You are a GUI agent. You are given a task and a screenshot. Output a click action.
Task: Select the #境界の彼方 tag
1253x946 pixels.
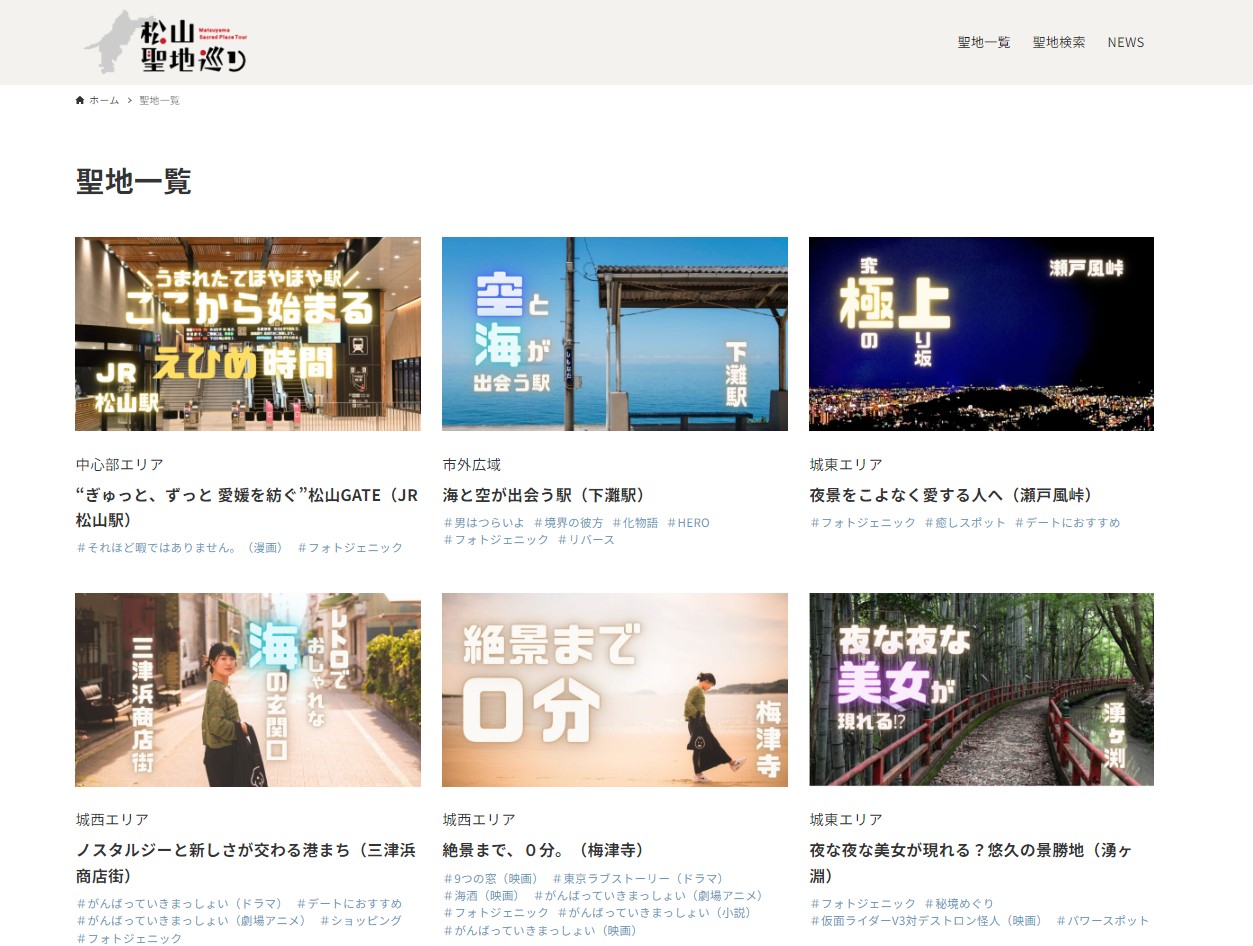point(568,523)
